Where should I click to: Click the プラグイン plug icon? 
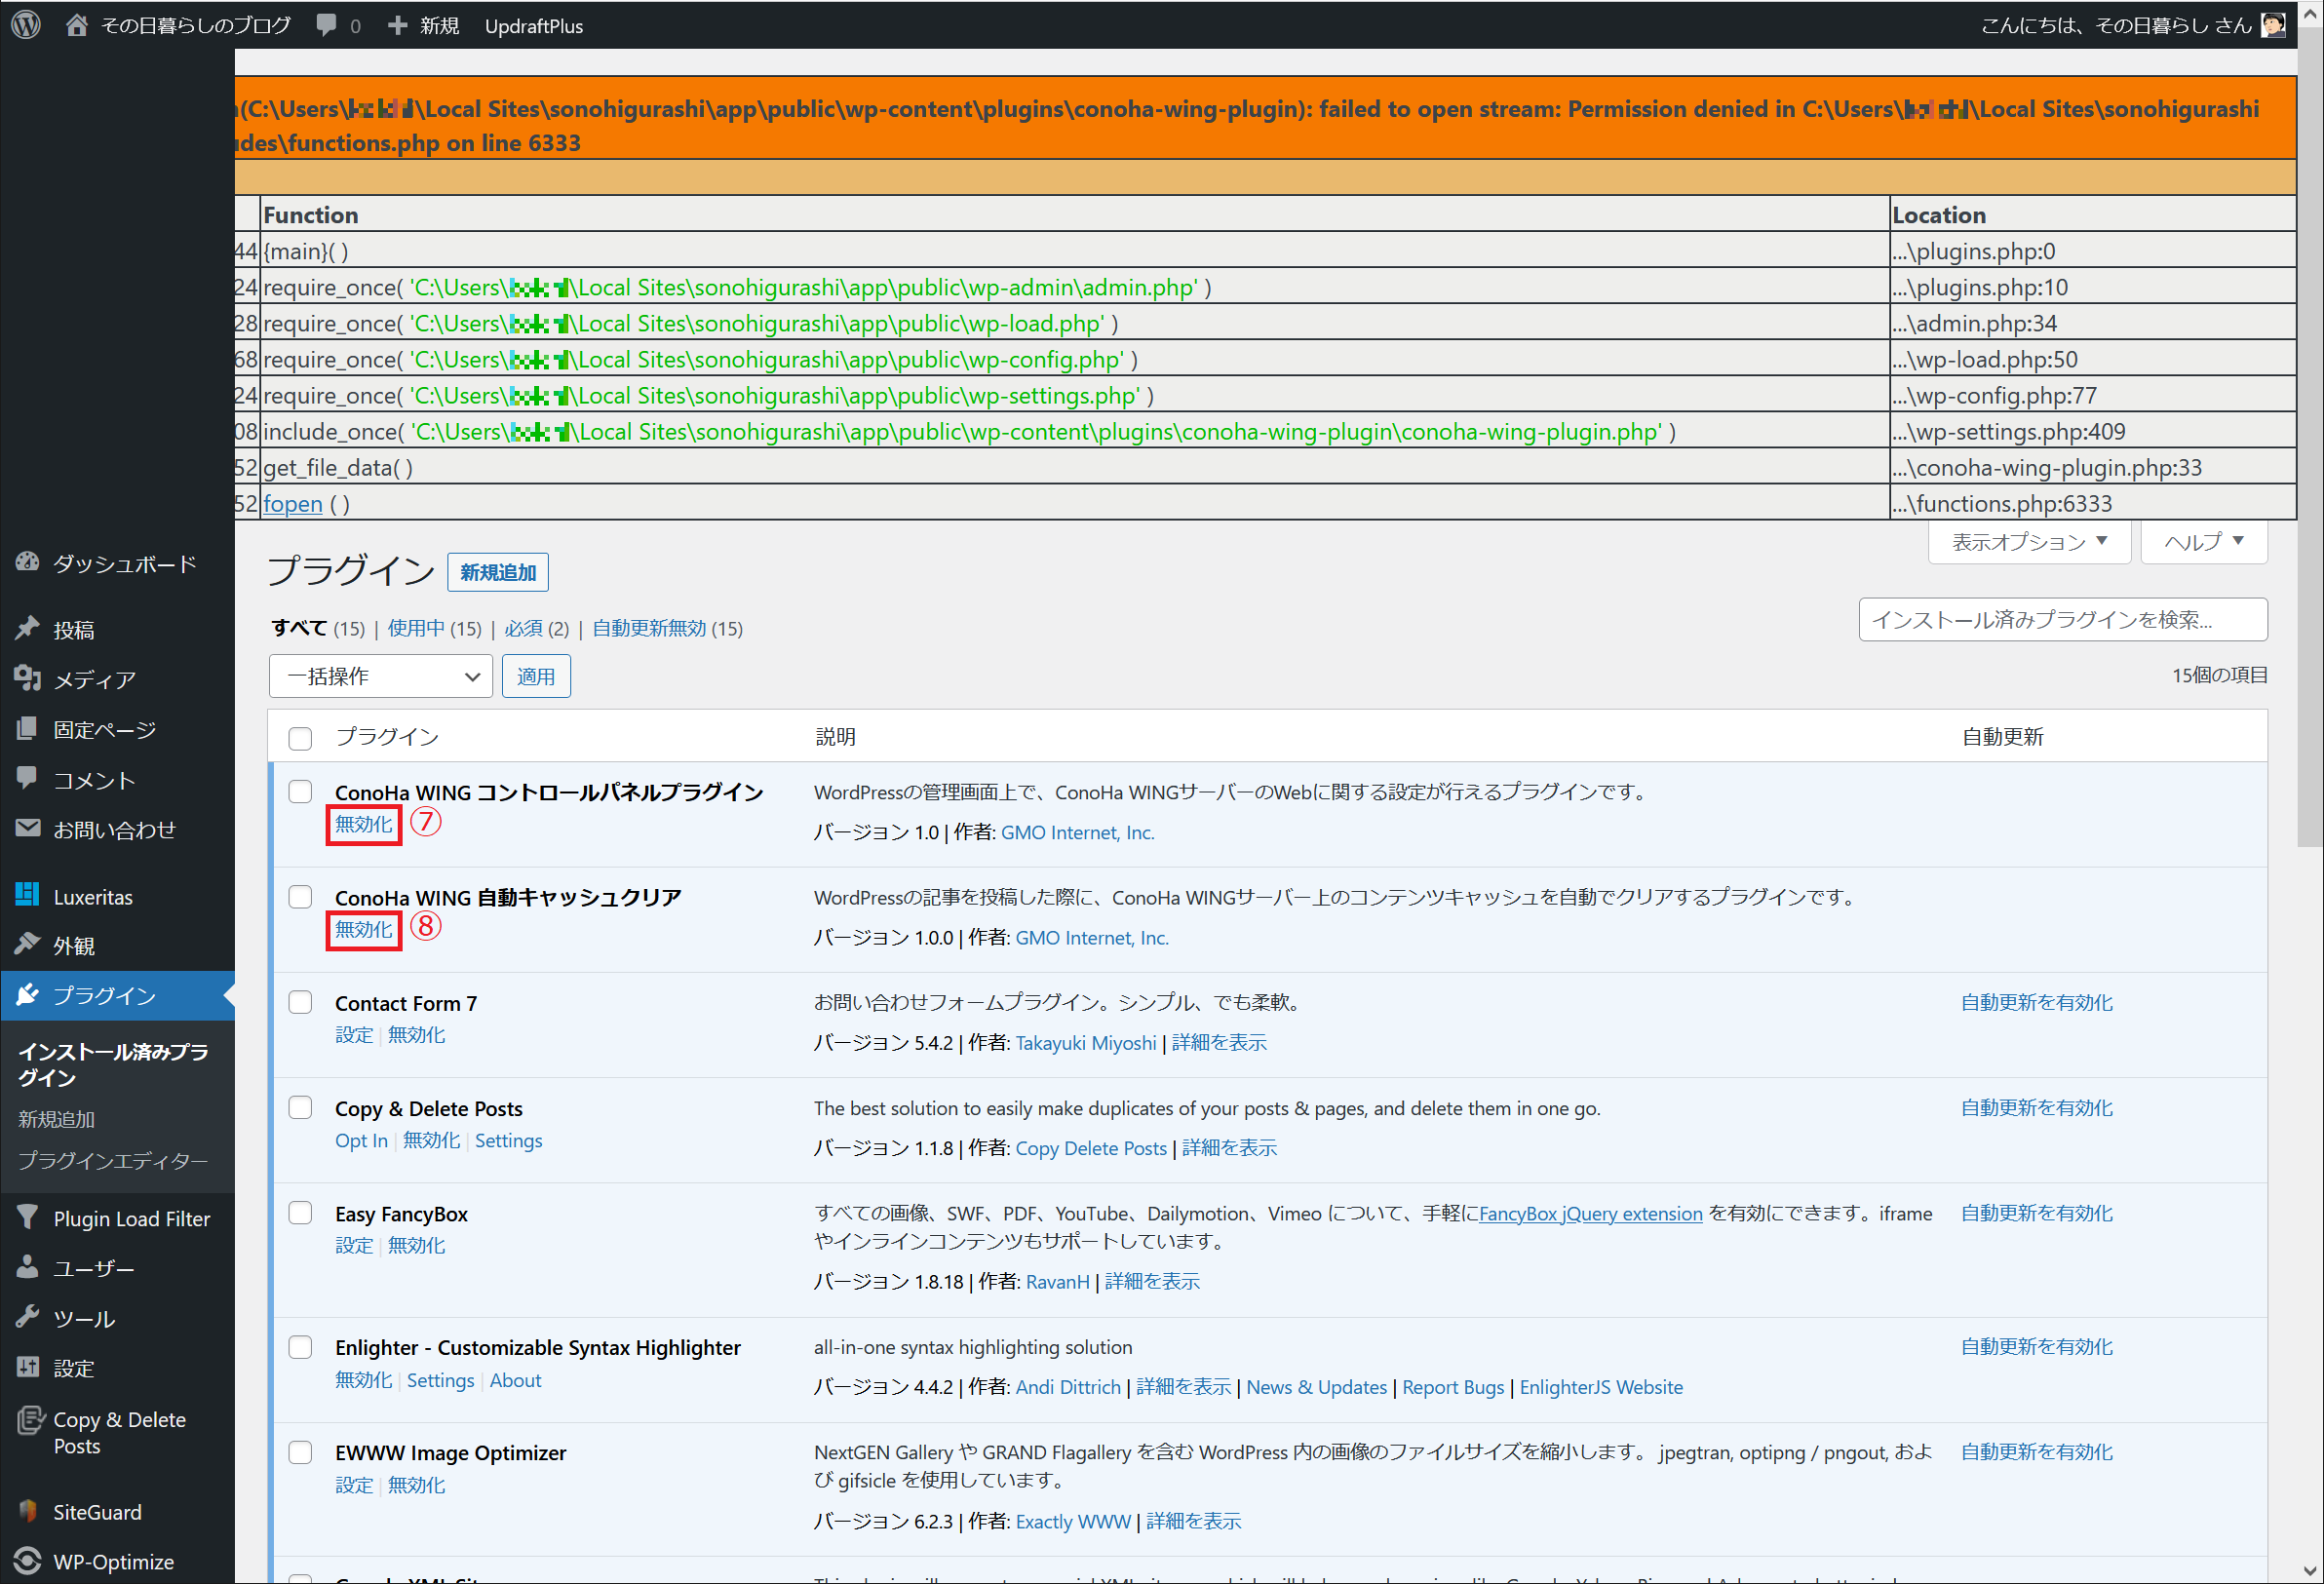pyautogui.click(x=27, y=995)
